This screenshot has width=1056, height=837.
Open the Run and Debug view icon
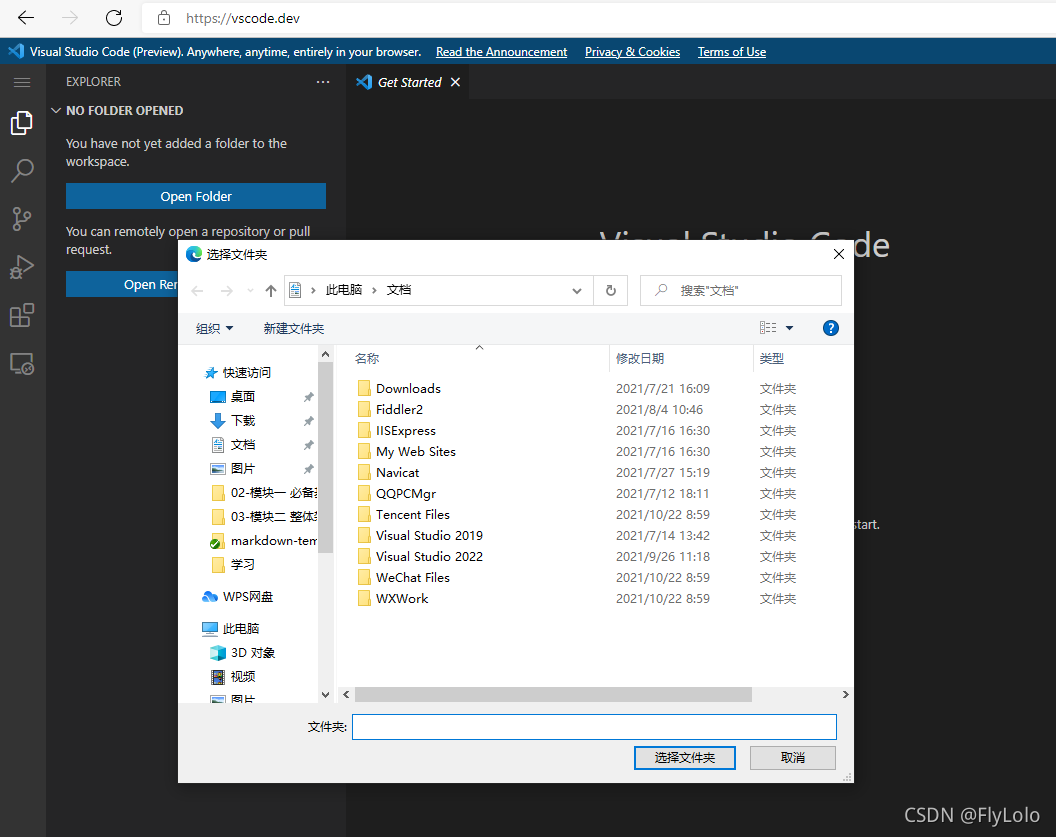(22, 267)
